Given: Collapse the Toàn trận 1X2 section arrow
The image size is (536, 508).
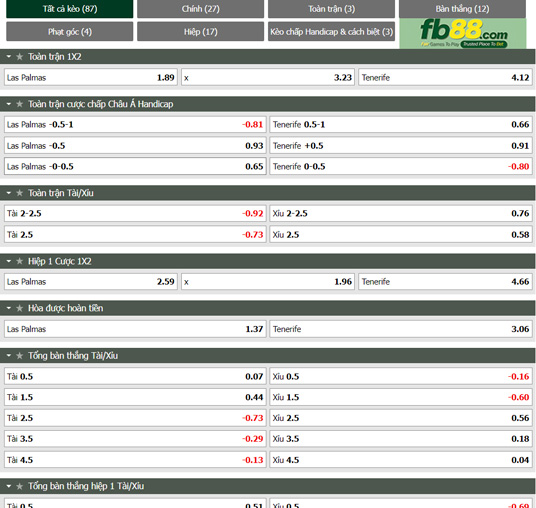Looking at the screenshot, I should coord(9,57).
